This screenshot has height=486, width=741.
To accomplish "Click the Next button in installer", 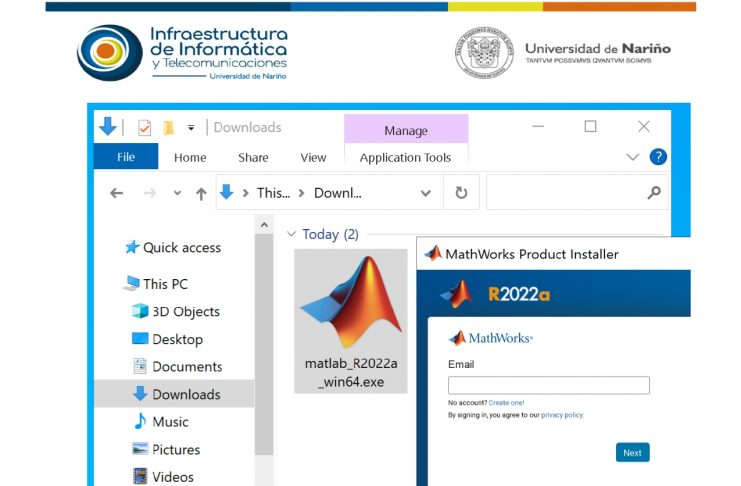I will pos(632,452).
